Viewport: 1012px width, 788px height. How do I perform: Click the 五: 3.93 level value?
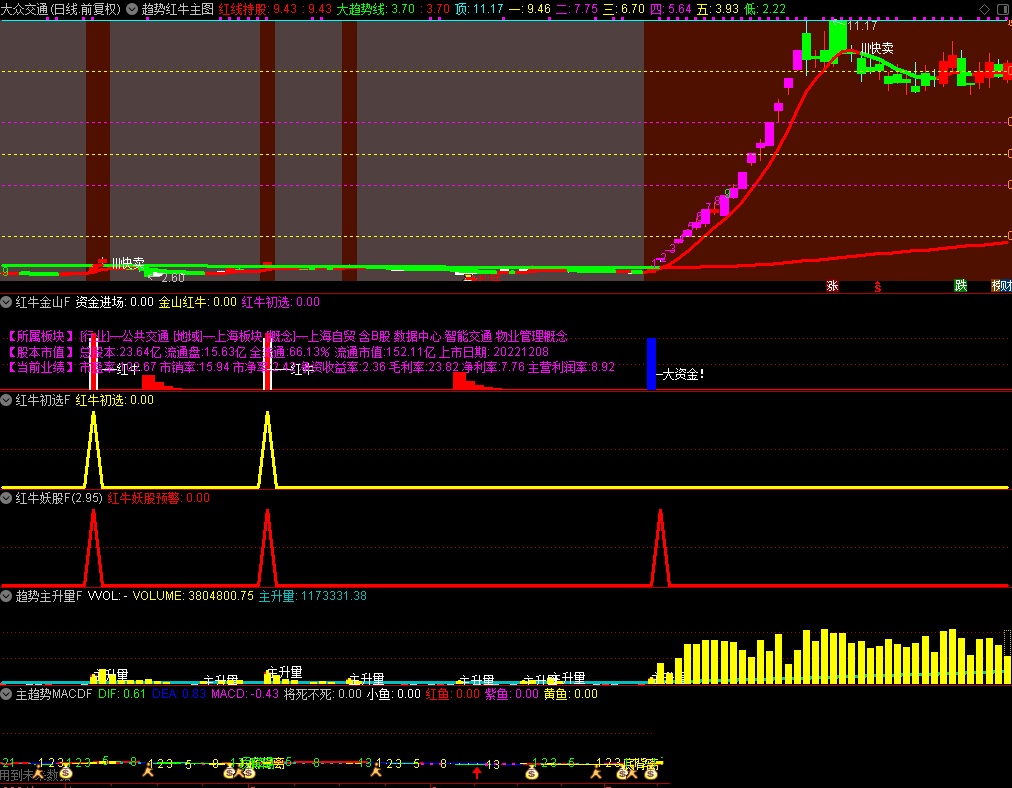click(x=718, y=9)
